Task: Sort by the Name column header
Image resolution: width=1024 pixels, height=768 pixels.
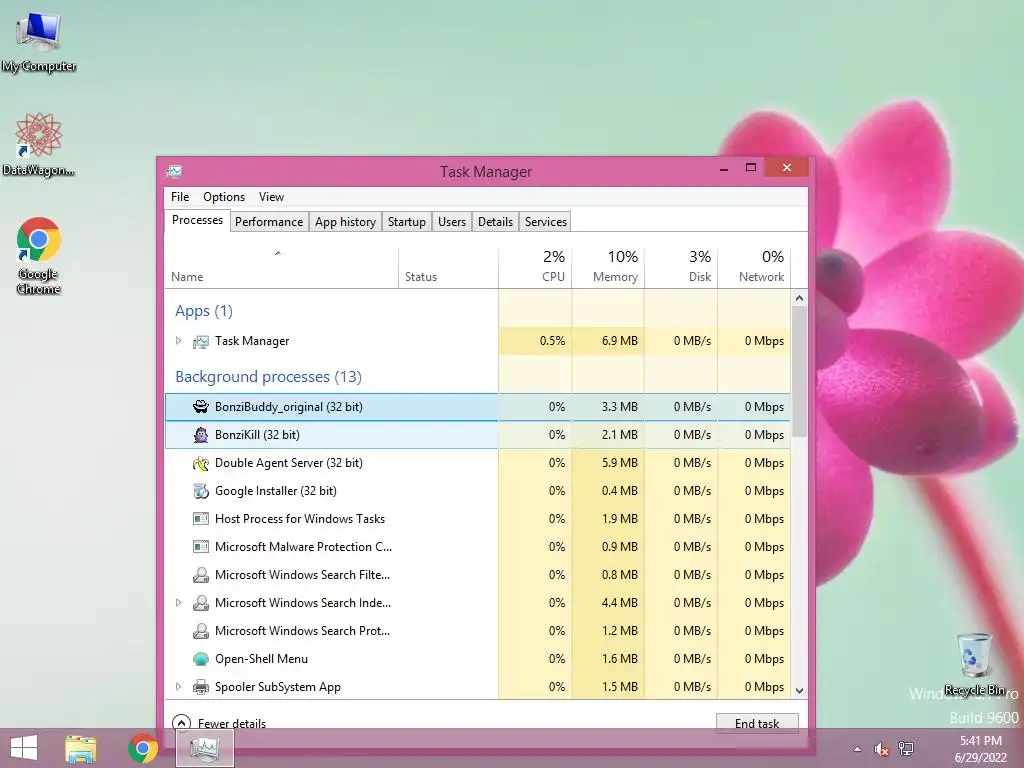Action: tap(281, 268)
